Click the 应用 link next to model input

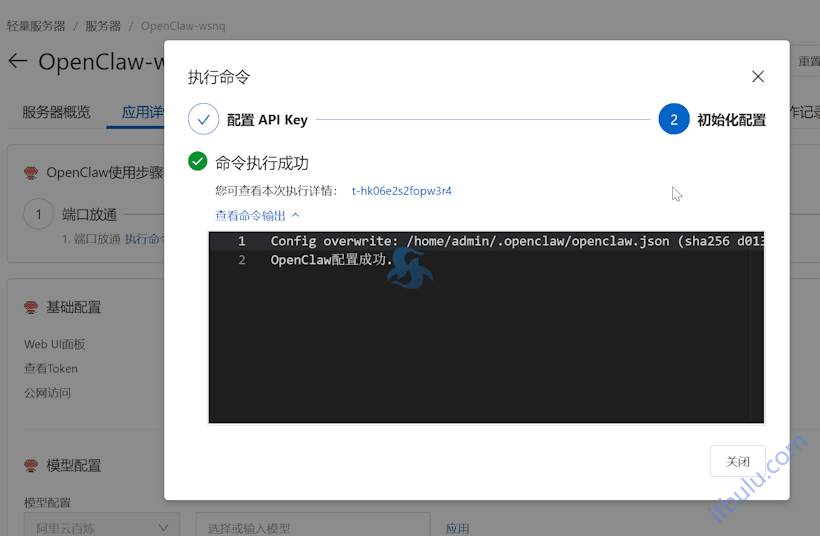457,528
